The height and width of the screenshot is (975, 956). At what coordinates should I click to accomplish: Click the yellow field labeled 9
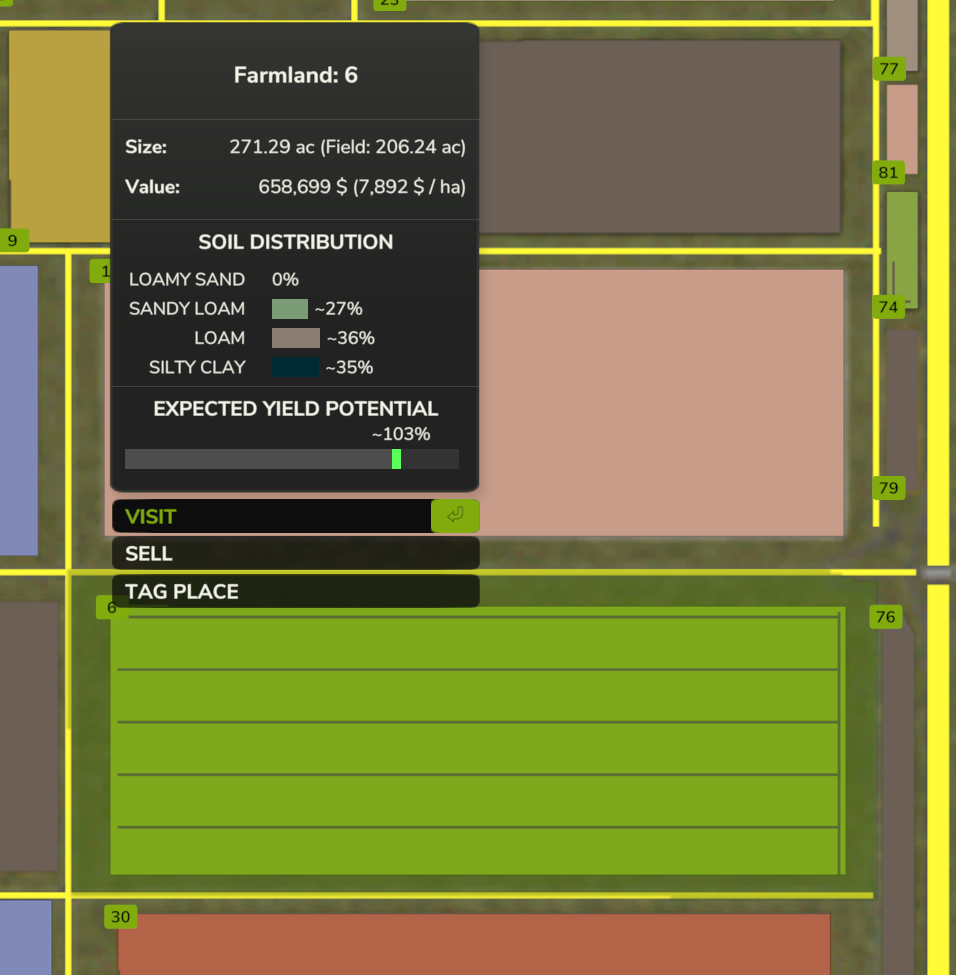[60, 136]
